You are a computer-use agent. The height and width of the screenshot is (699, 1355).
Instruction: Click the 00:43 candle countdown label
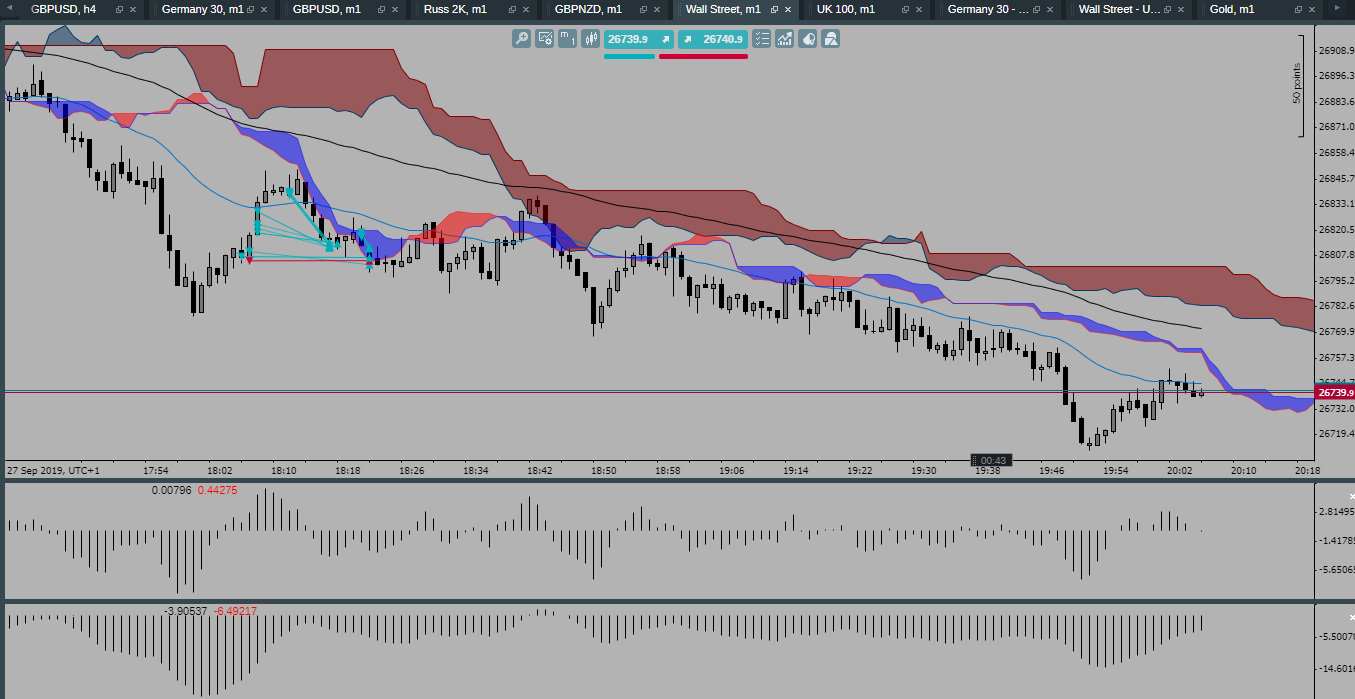(x=992, y=460)
